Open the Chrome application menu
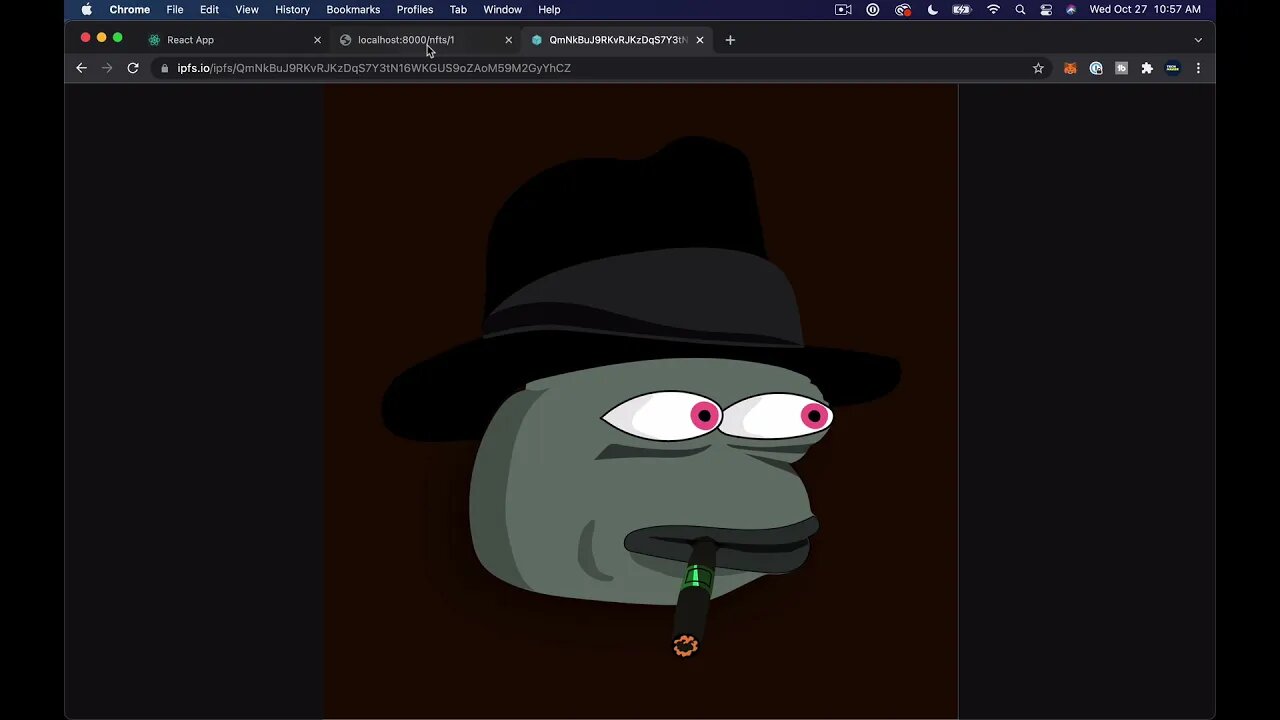This screenshot has width=1280, height=720. (x=129, y=9)
